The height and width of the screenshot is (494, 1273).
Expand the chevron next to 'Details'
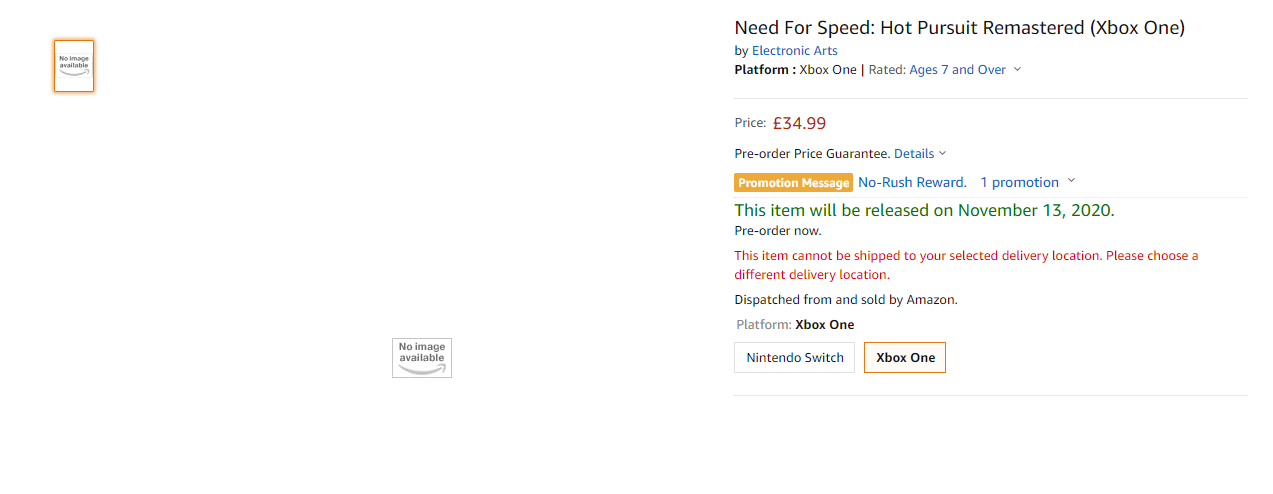[x=942, y=154]
